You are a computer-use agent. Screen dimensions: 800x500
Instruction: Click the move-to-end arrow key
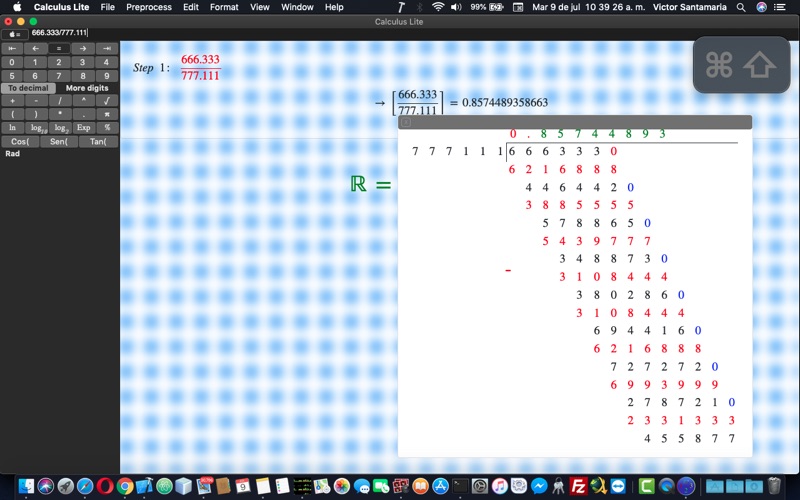tap(107, 48)
